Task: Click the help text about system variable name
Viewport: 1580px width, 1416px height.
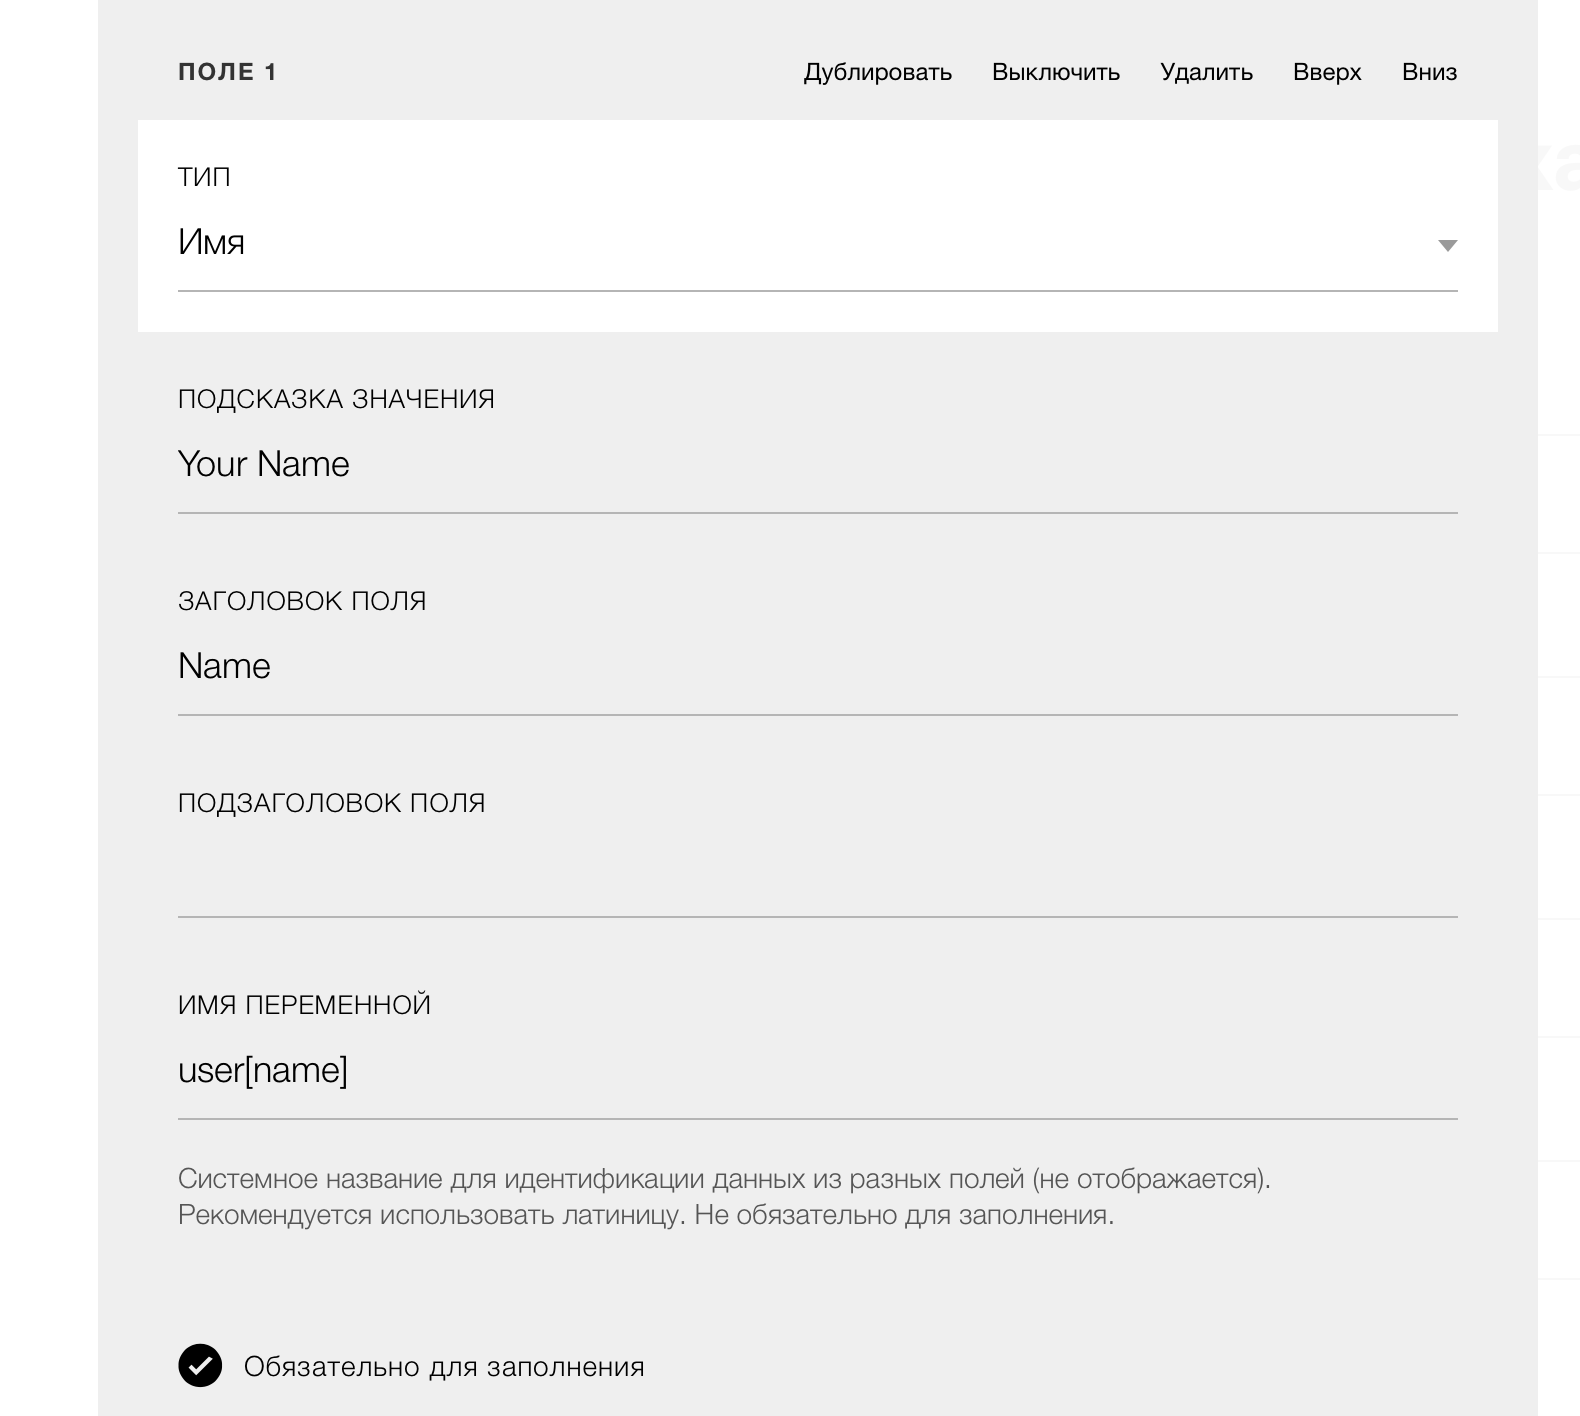Action: coord(724,1197)
